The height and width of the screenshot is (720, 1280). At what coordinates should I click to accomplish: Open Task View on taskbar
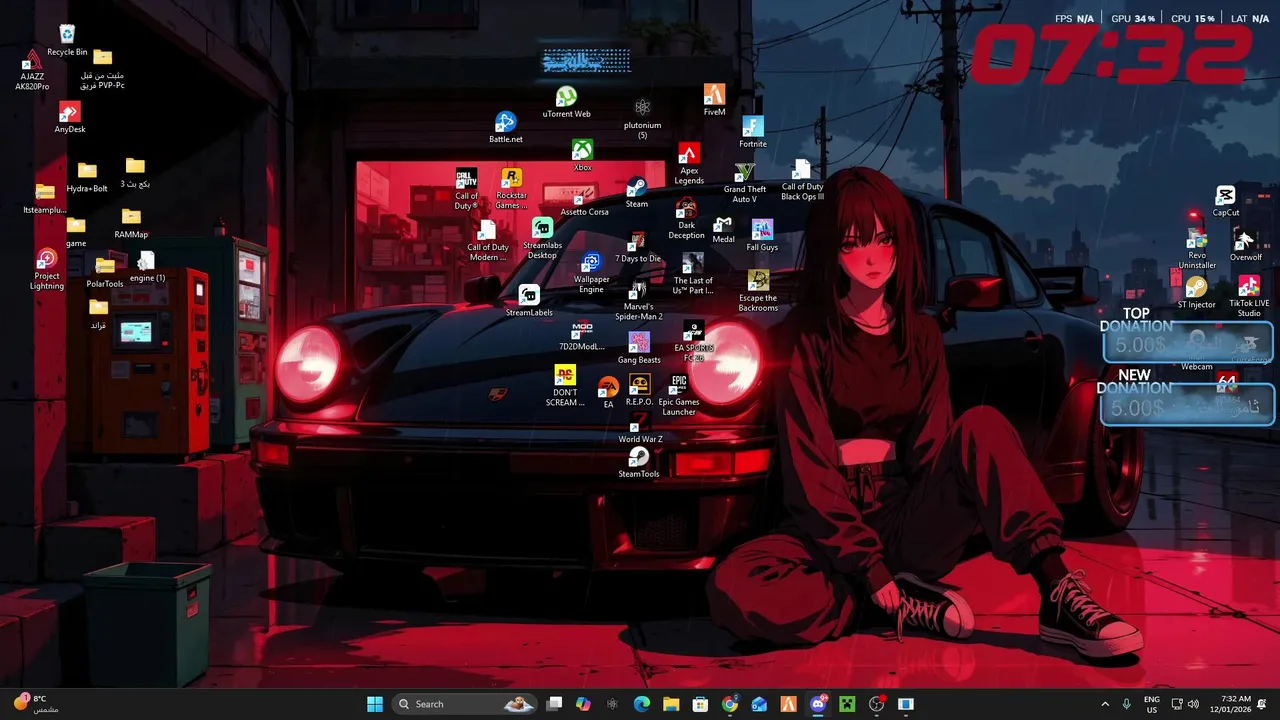pyautogui.click(x=554, y=704)
